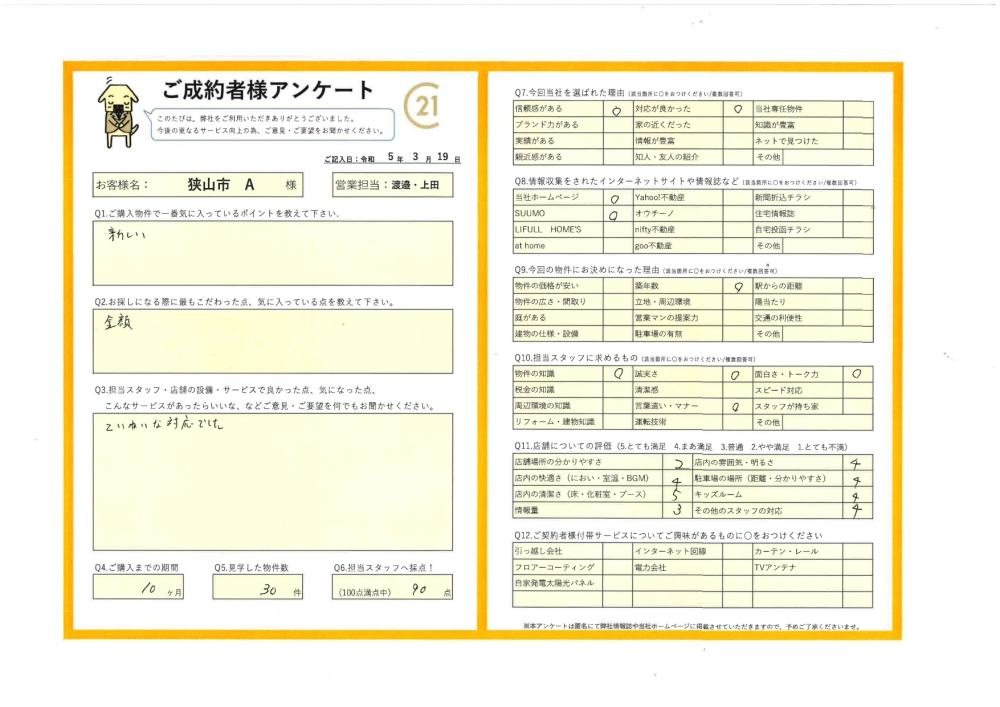This screenshot has height=707, width=1000.
Task: Click the Q11.店舗についての評価 heading
Action: click(562, 446)
